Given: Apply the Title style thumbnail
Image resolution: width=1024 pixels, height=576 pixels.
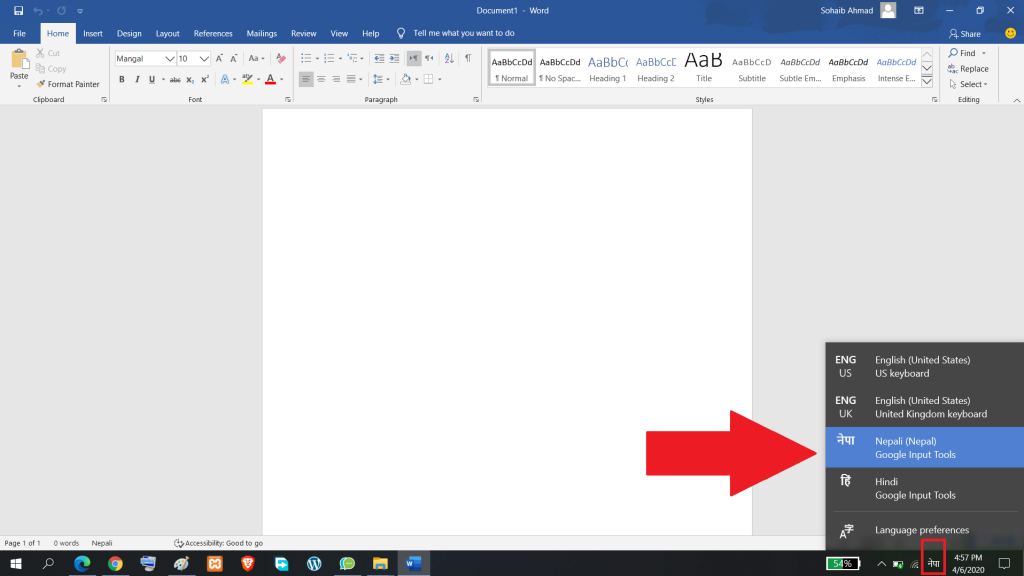Looking at the screenshot, I should 703,68.
